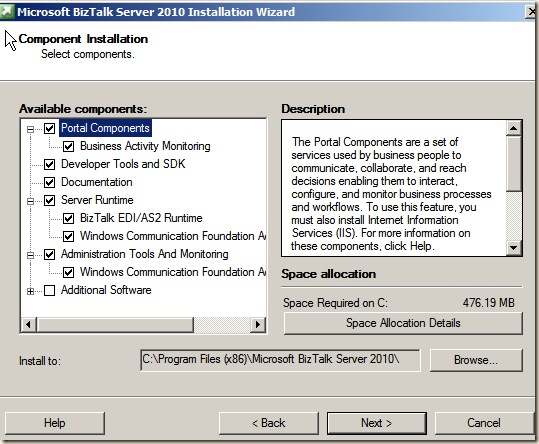Uncheck the Portal Components checkbox

click(50, 129)
